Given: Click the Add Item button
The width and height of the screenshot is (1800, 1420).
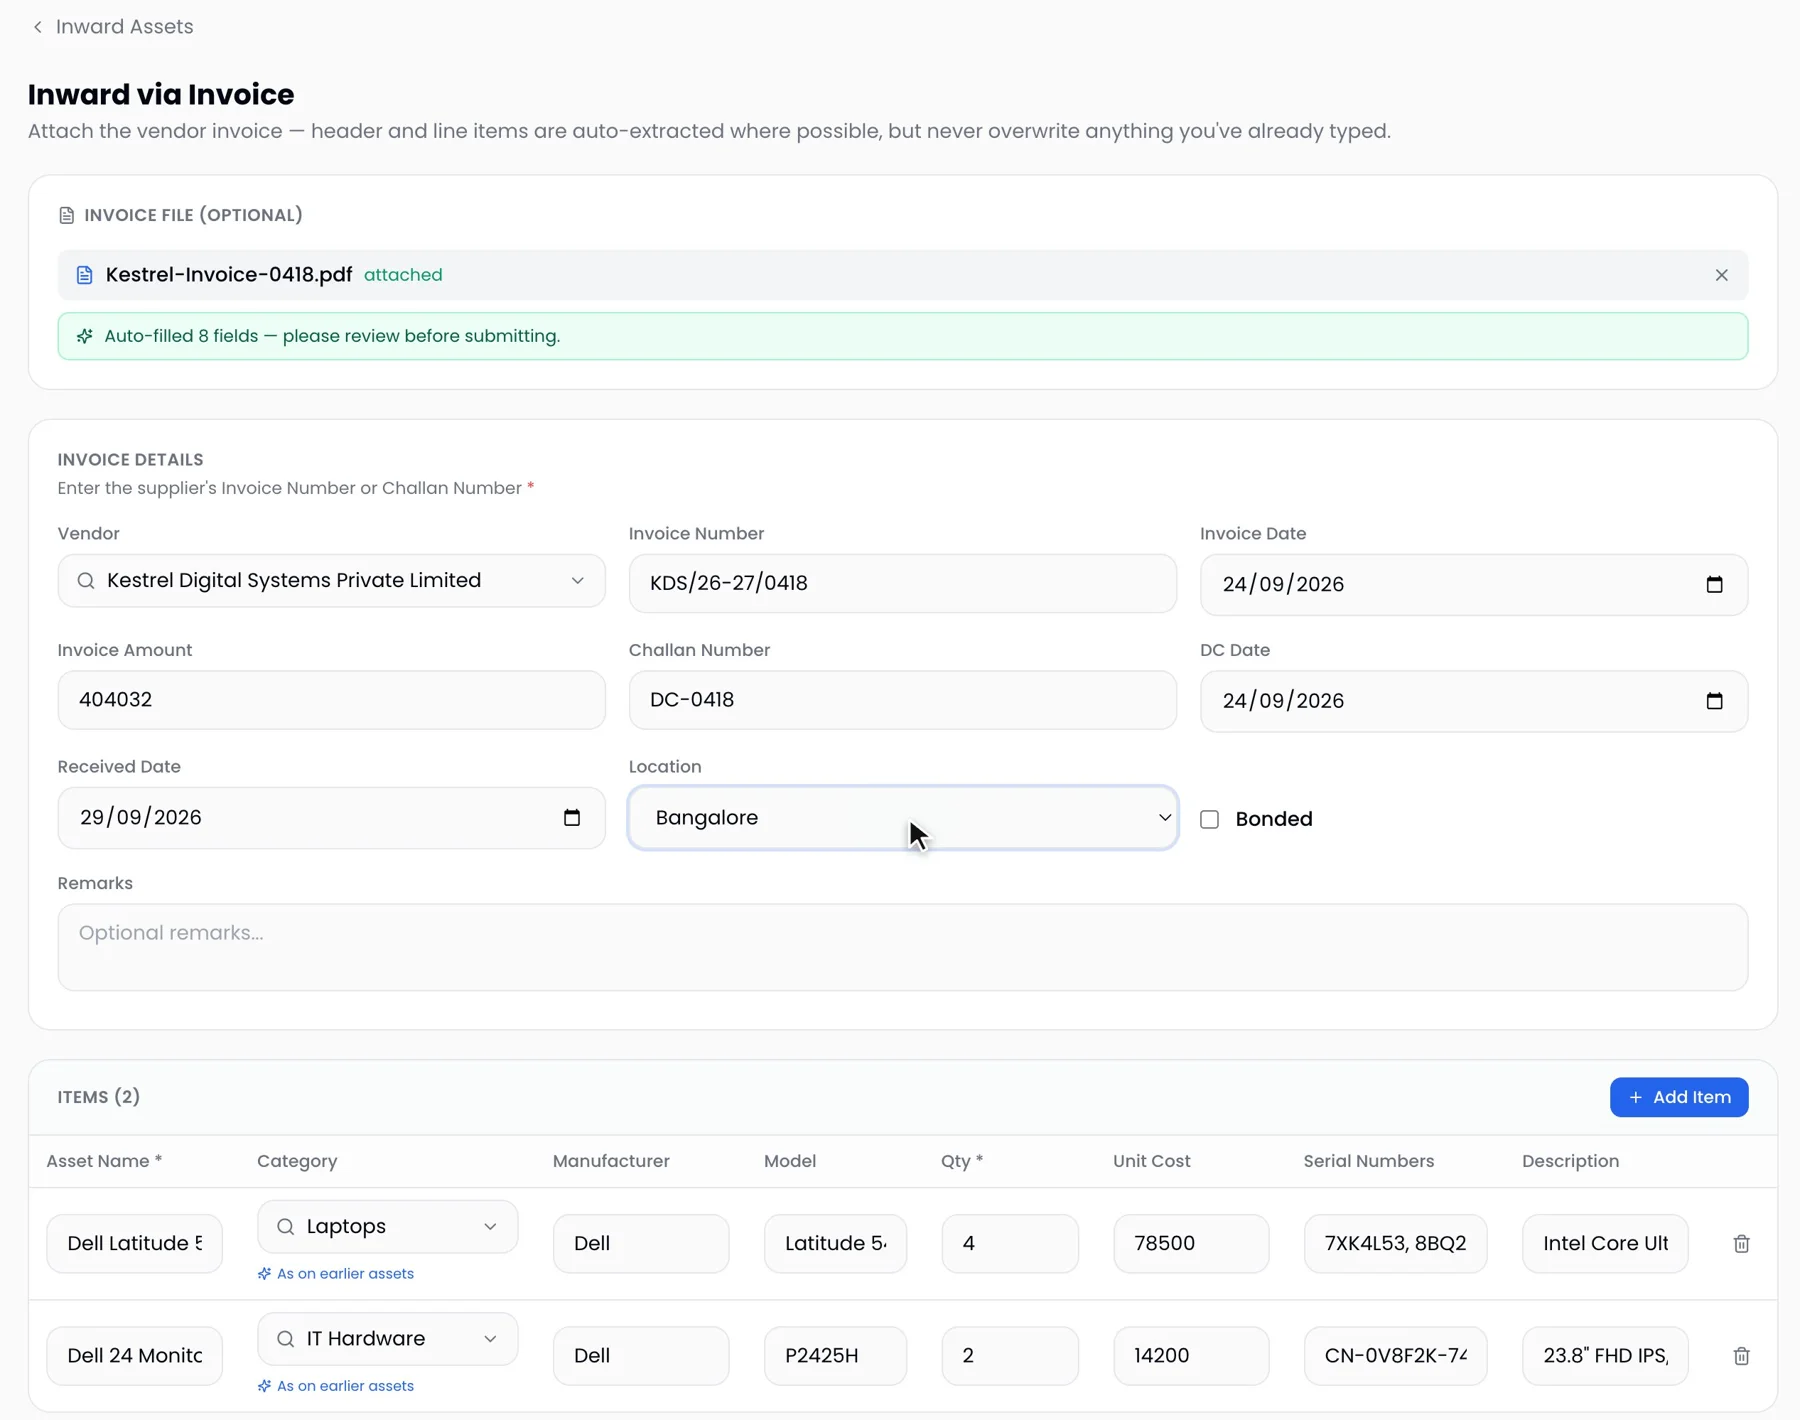Looking at the screenshot, I should tap(1679, 1097).
